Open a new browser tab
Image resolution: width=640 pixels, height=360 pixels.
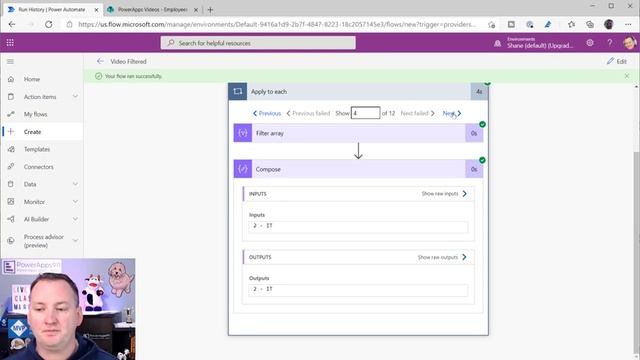210,9
